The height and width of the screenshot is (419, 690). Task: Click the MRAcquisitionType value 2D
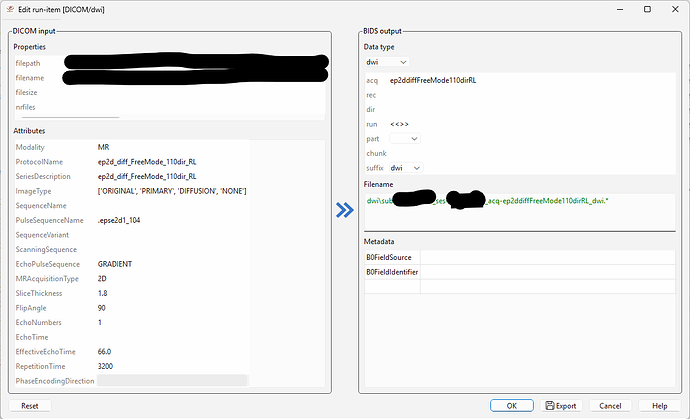point(102,279)
